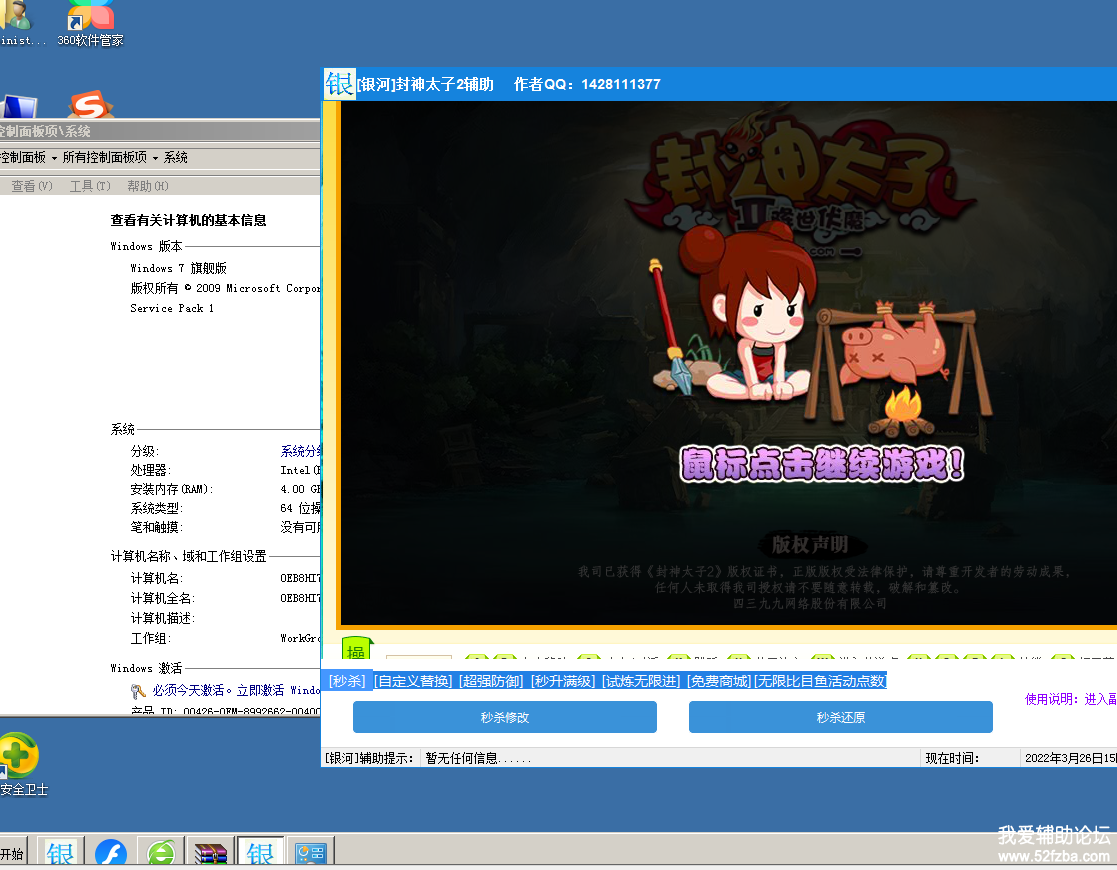Click the 开始 Start button
The image size is (1117, 870).
[x=13, y=853]
